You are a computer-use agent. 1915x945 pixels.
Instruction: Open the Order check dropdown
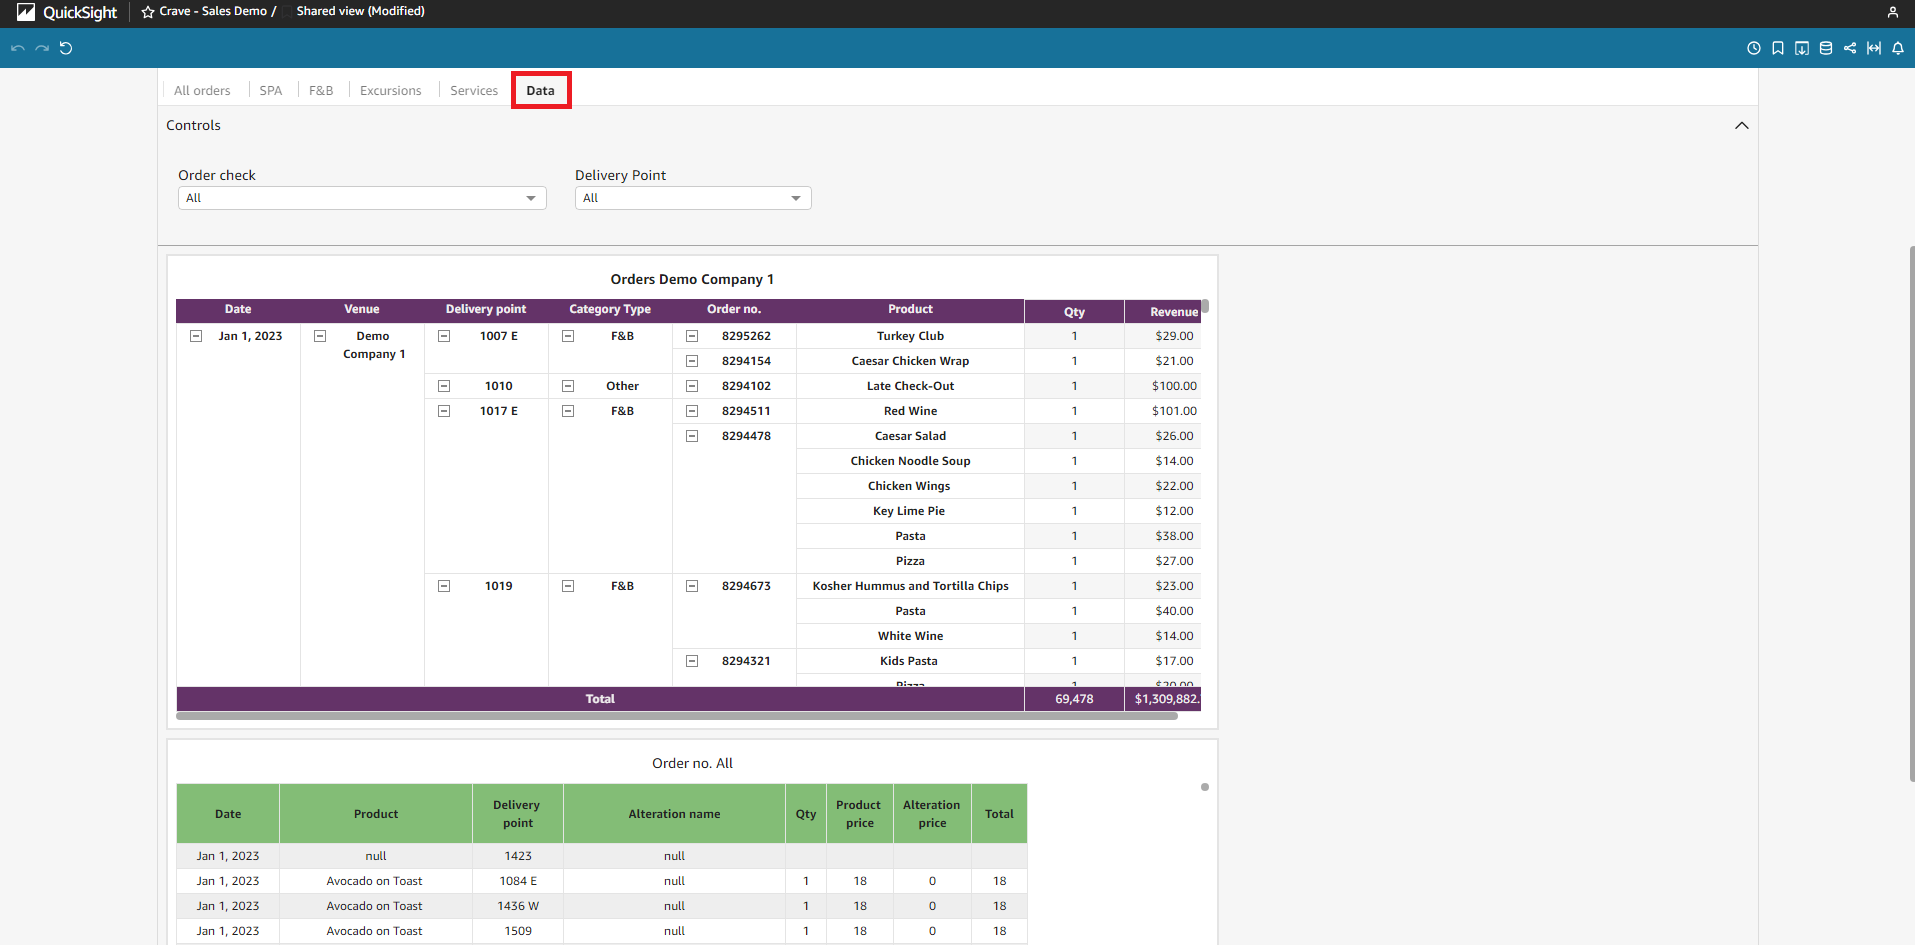[x=362, y=198]
